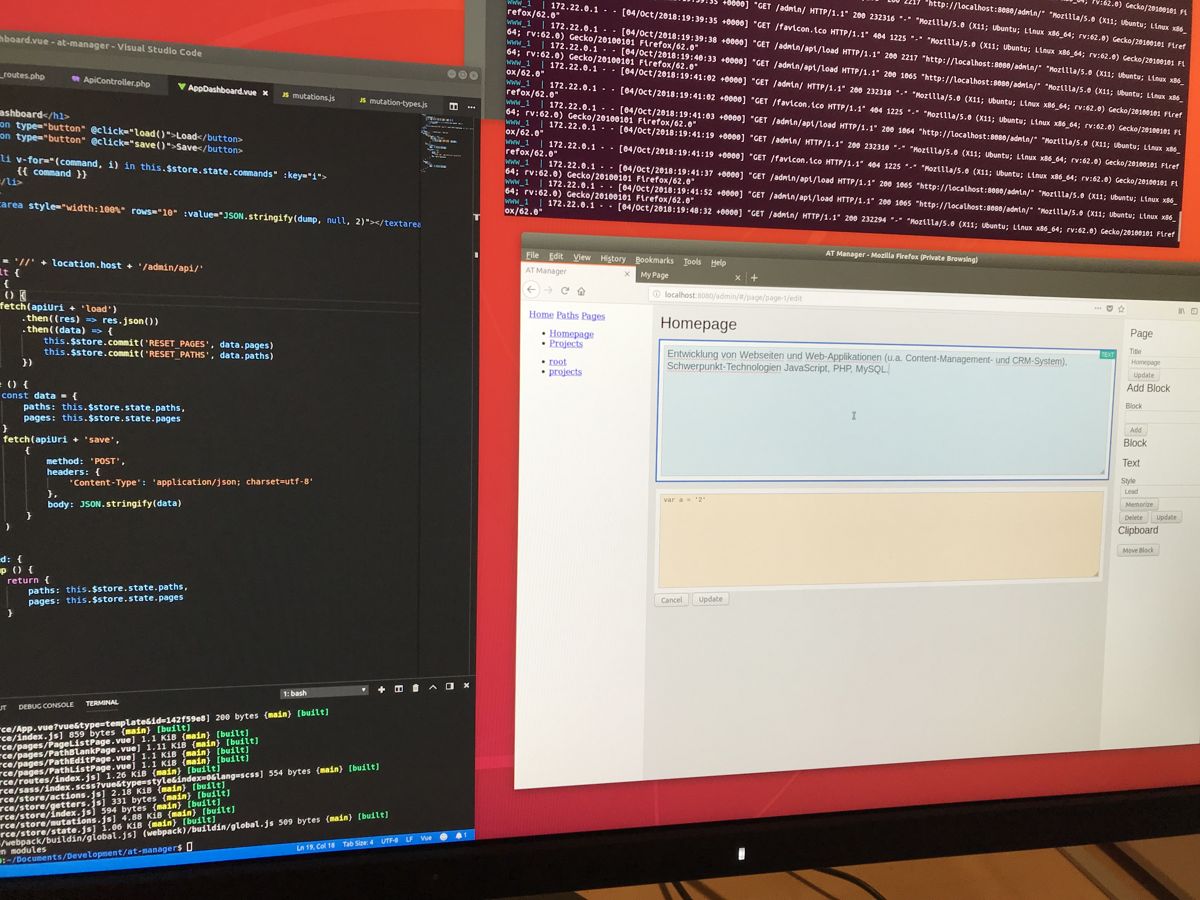Click the feedback smiley in VS Code status bar
The width and height of the screenshot is (1200, 900).
click(x=443, y=836)
